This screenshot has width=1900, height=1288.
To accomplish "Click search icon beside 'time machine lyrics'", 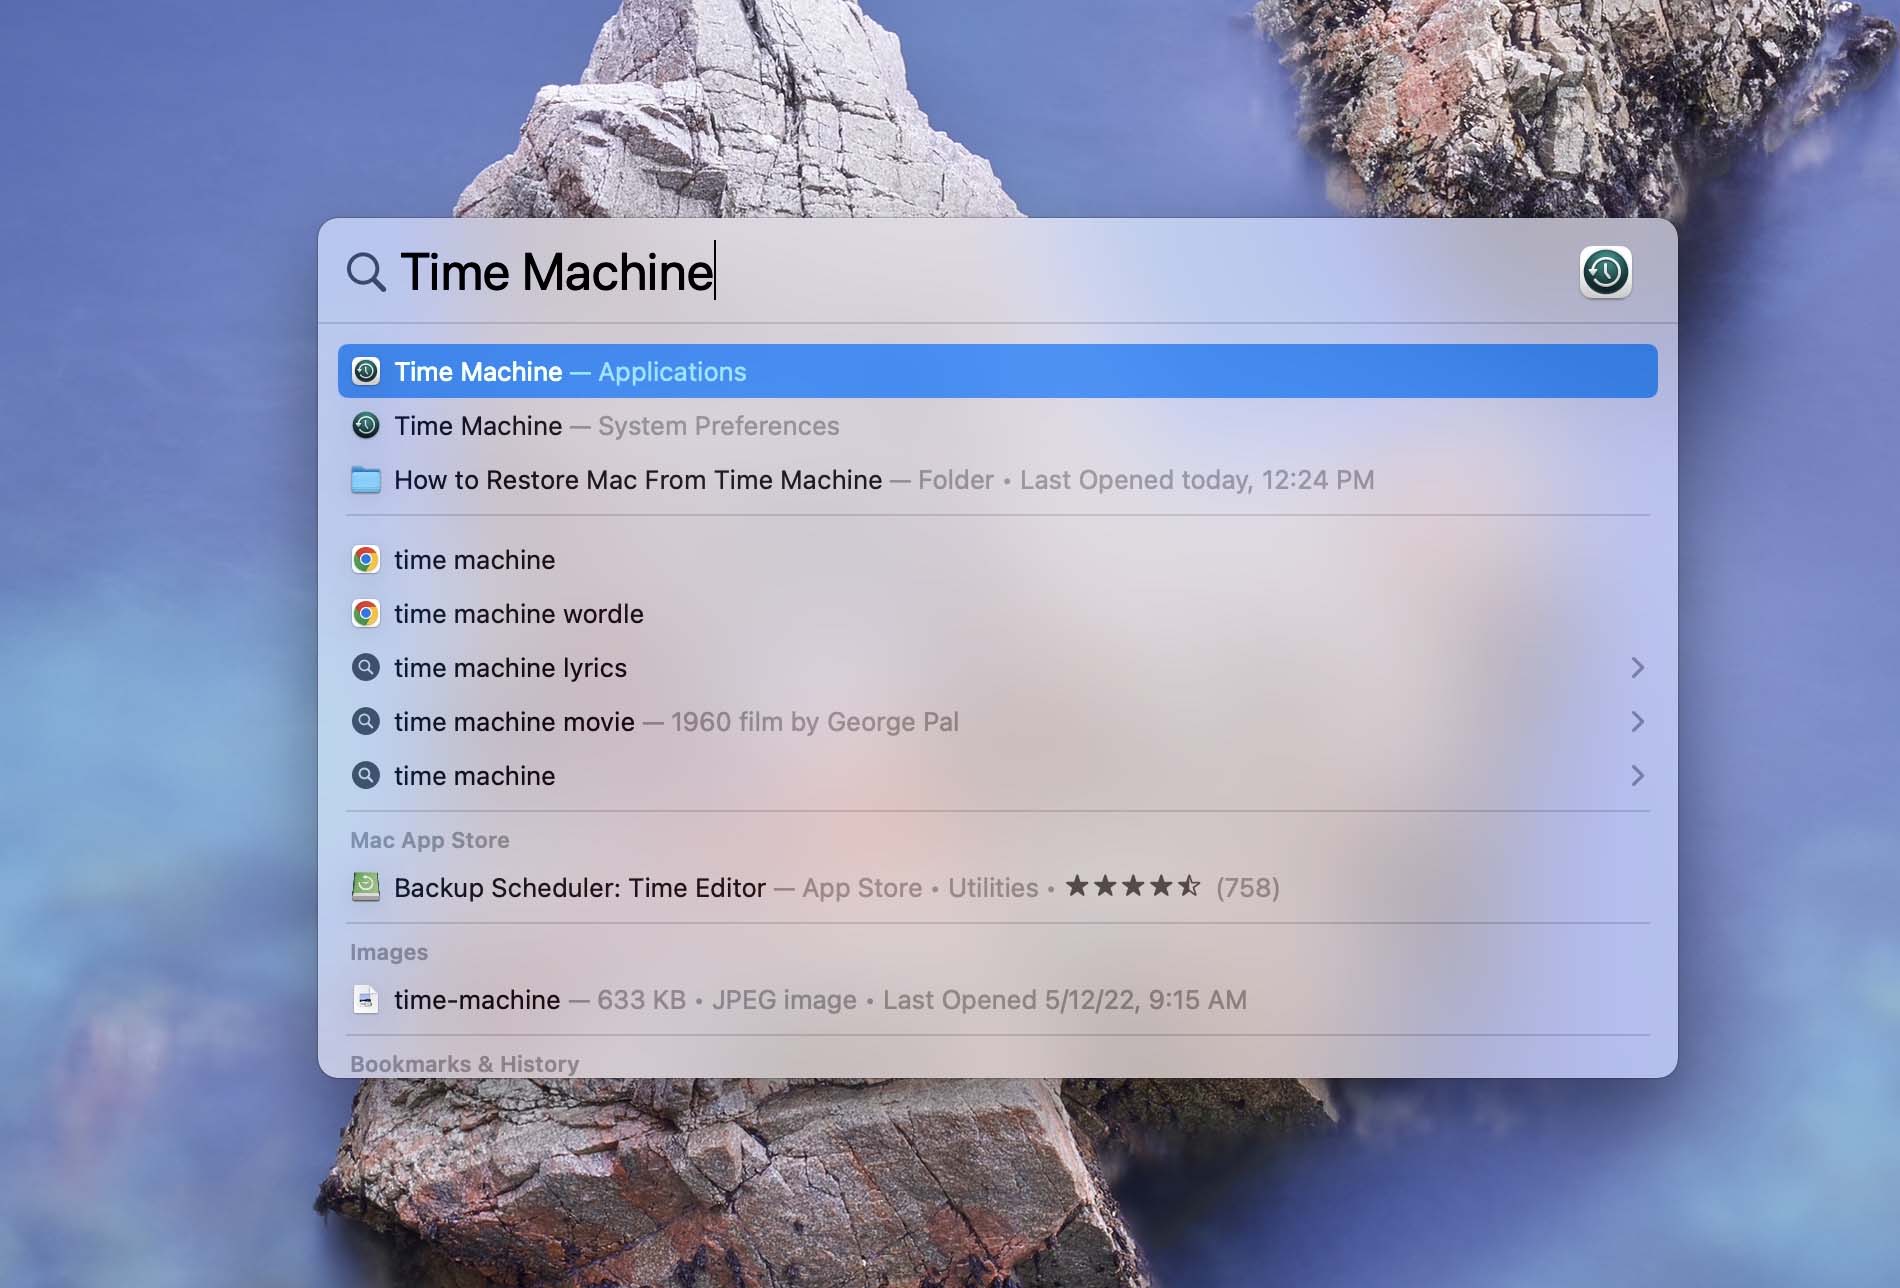I will pyautogui.click(x=366, y=668).
